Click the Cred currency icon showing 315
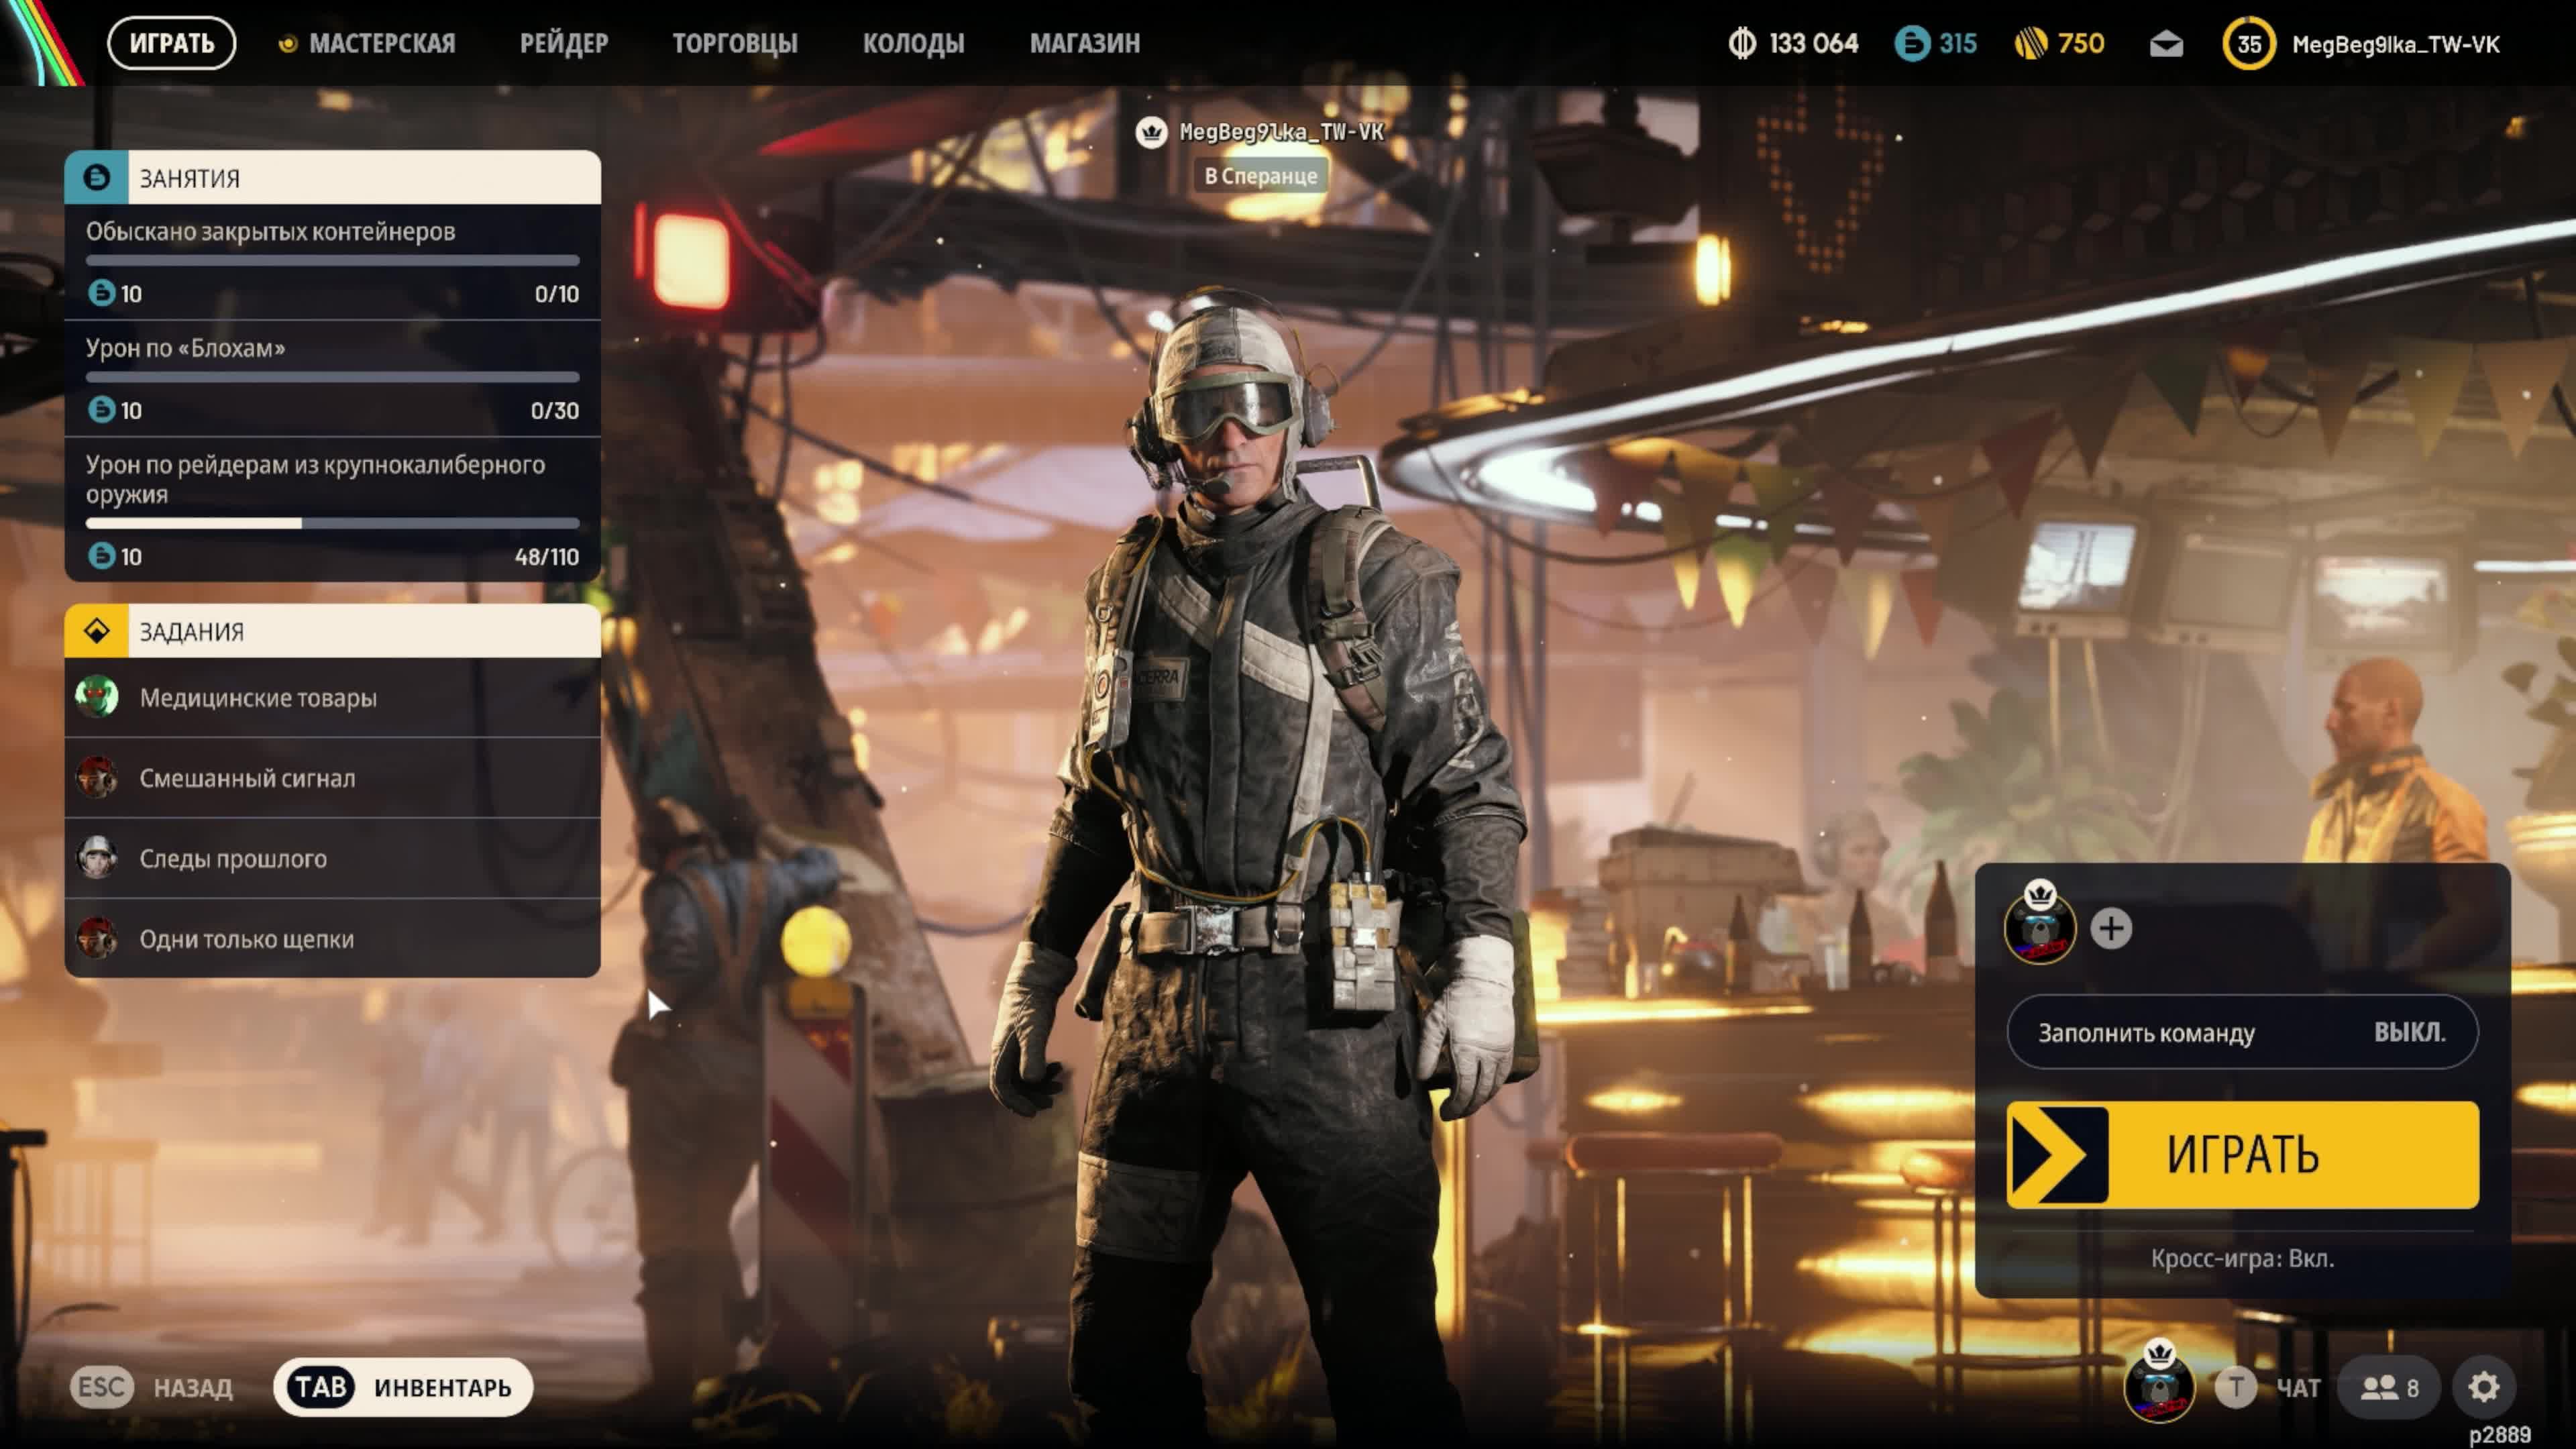The width and height of the screenshot is (2576, 1449). 1912,44
